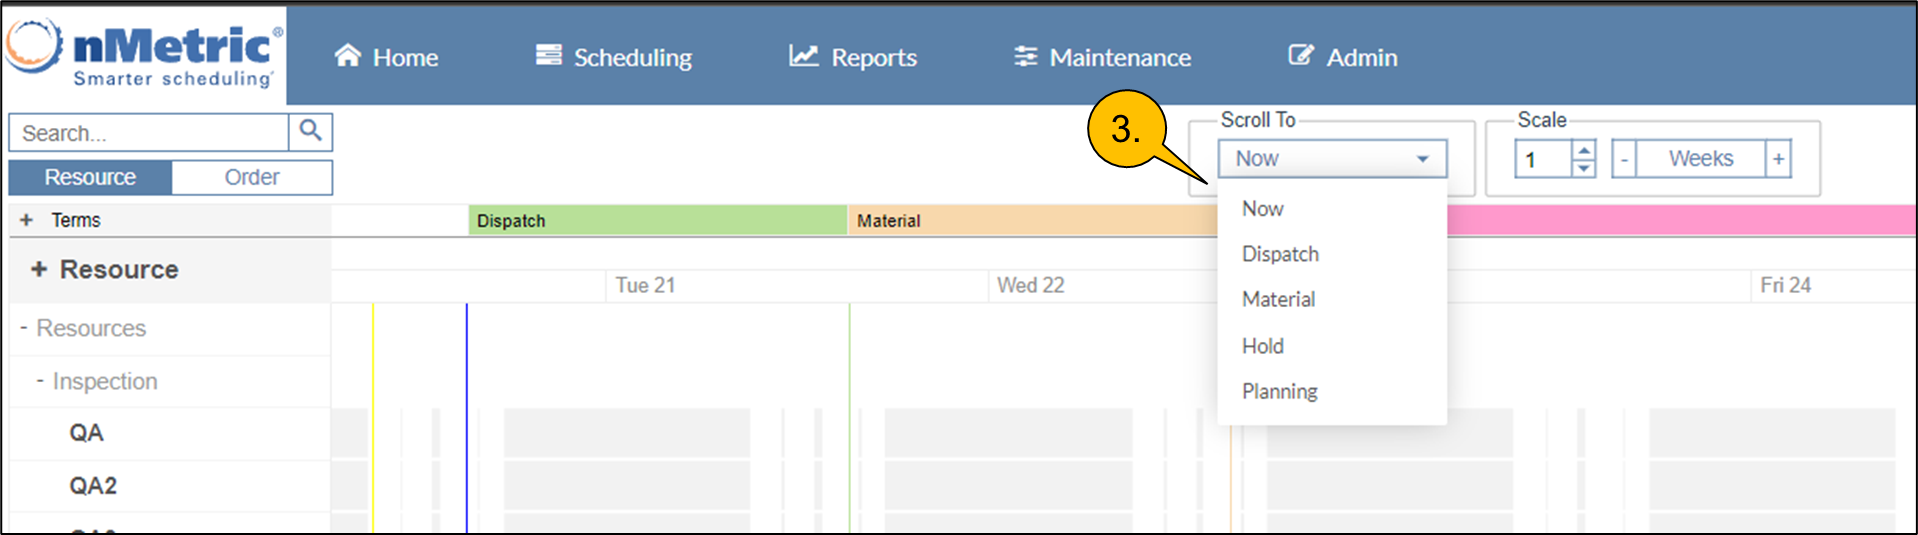Click the green vertical Dispatch marker line
The width and height of the screenshot is (1918, 535).
[x=849, y=418]
